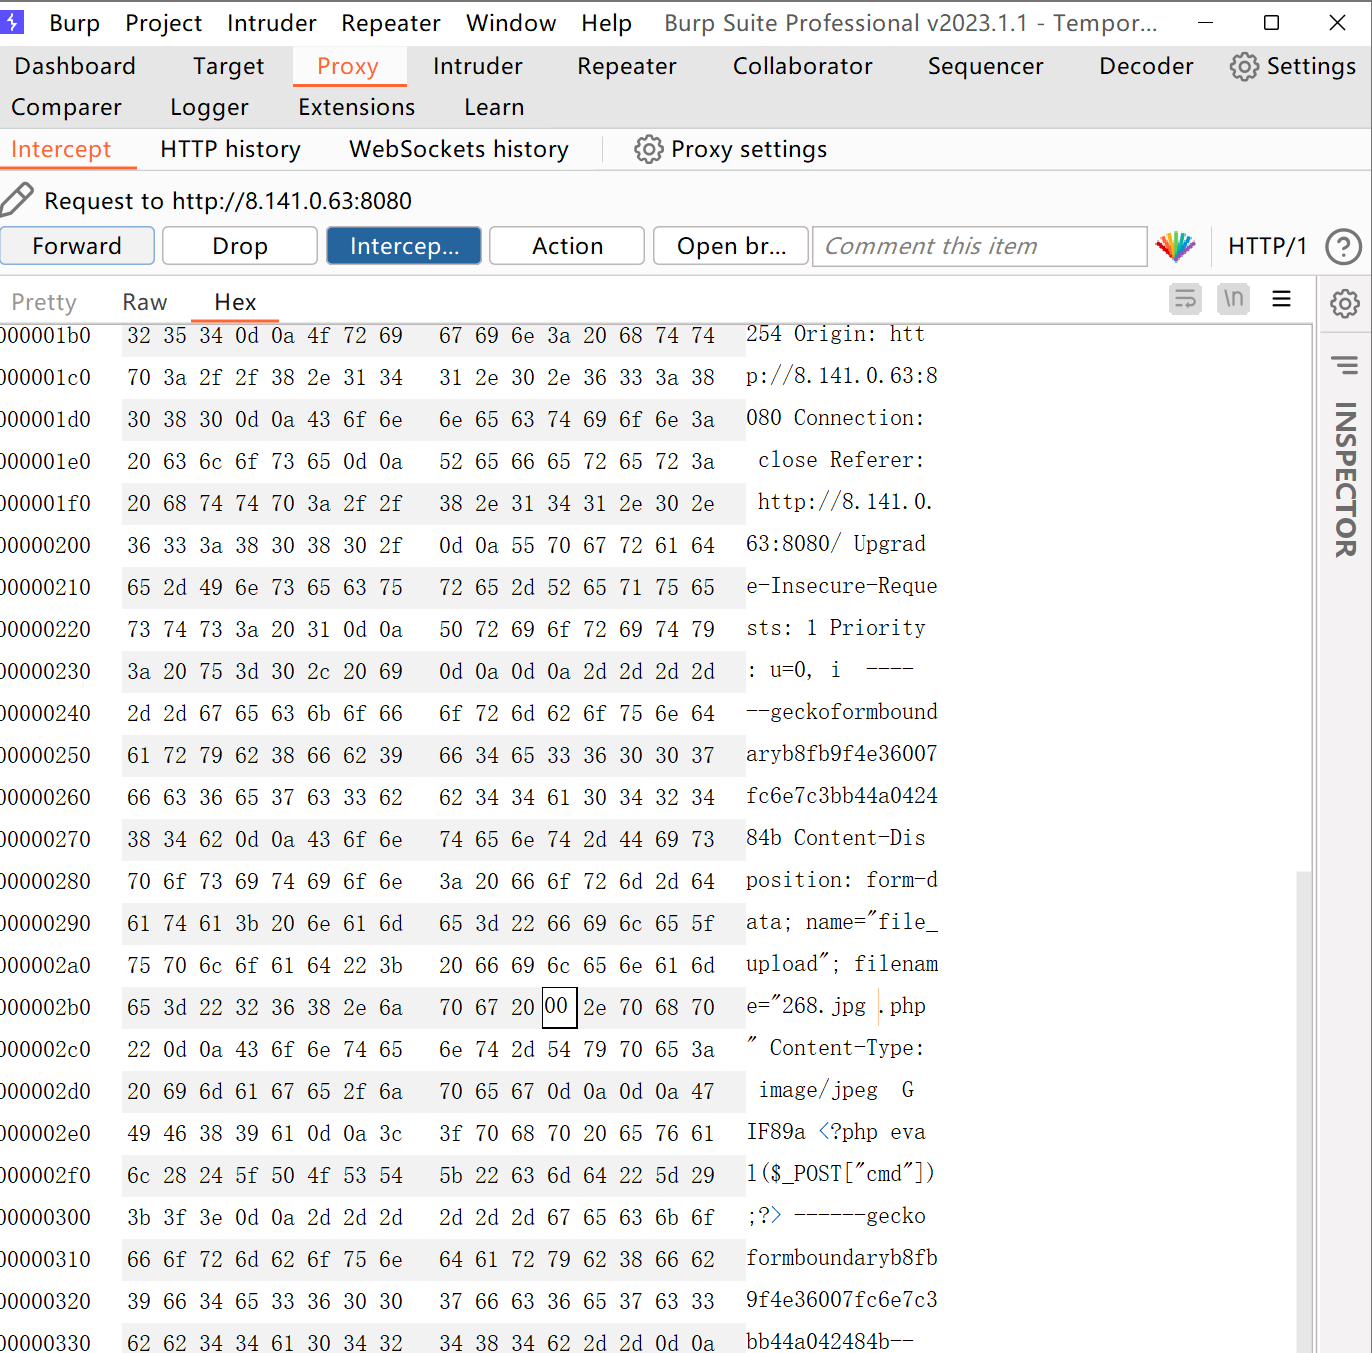The width and height of the screenshot is (1372, 1353).
Task: Toggle the Intercept is on button
Action: [x=404, y=246]
